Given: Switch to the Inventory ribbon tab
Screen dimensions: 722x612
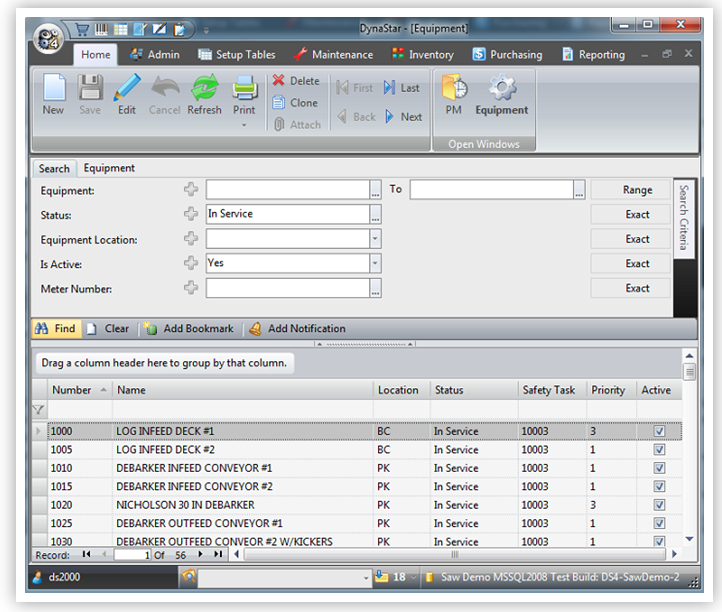Looking at the screenshot, I should (x=422, y=55).
